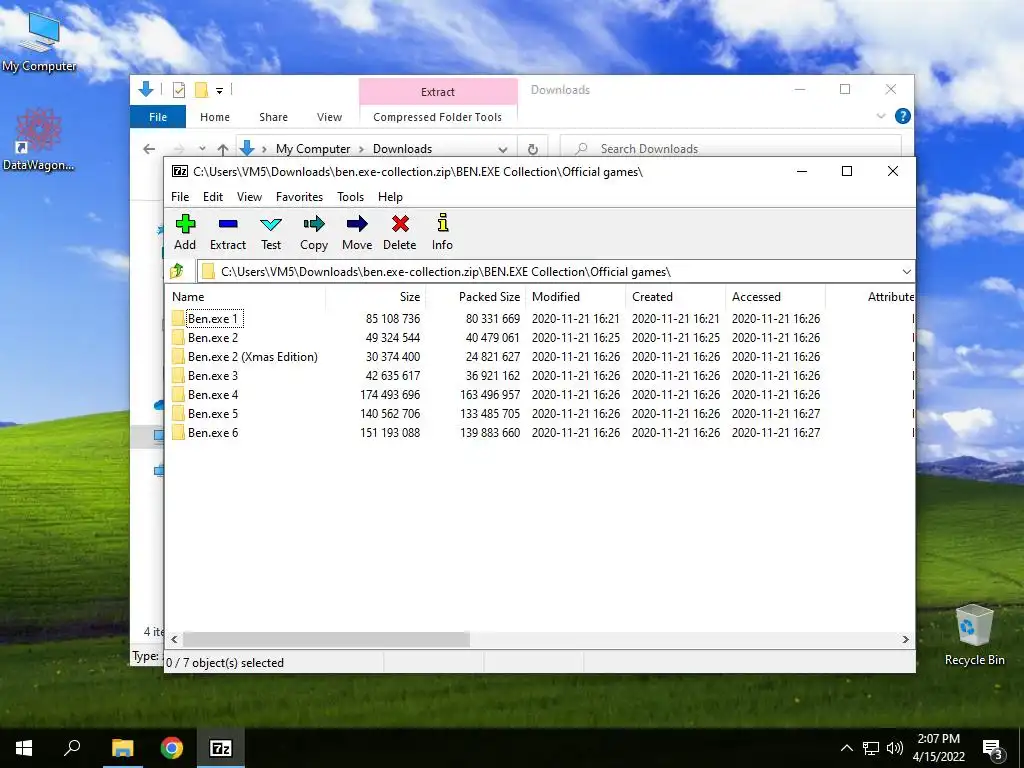
Task: Open the 7-Zip Help menu
Action: coord(390,197)
